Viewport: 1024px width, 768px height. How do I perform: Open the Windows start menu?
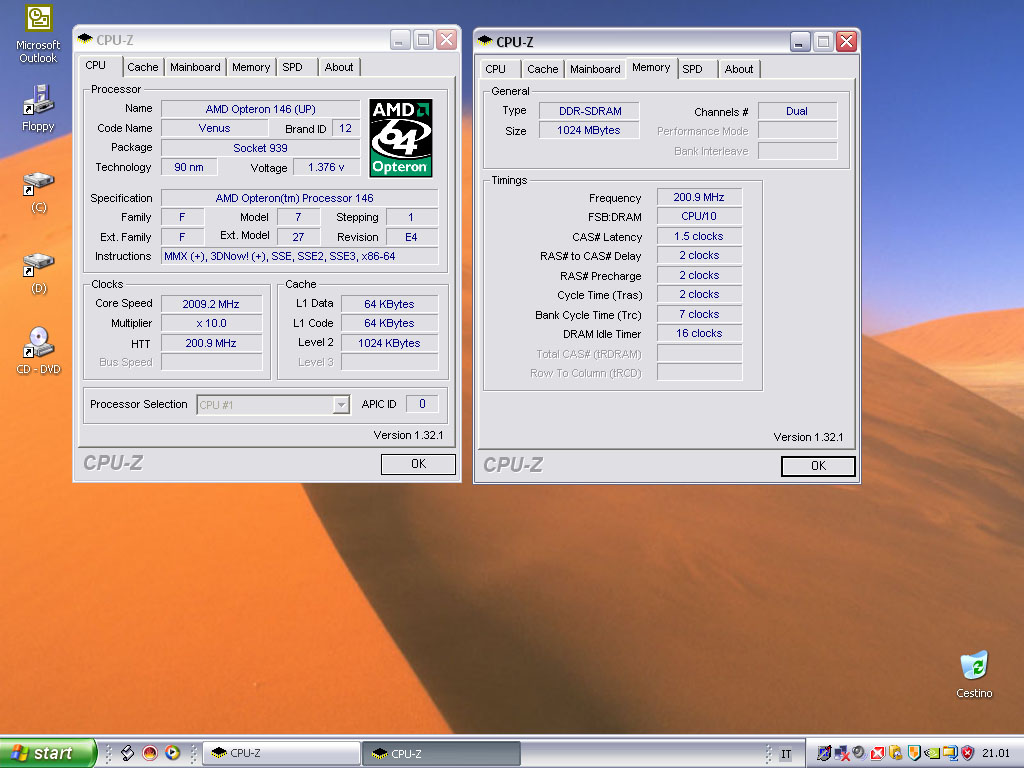click(x=48, y=753)
